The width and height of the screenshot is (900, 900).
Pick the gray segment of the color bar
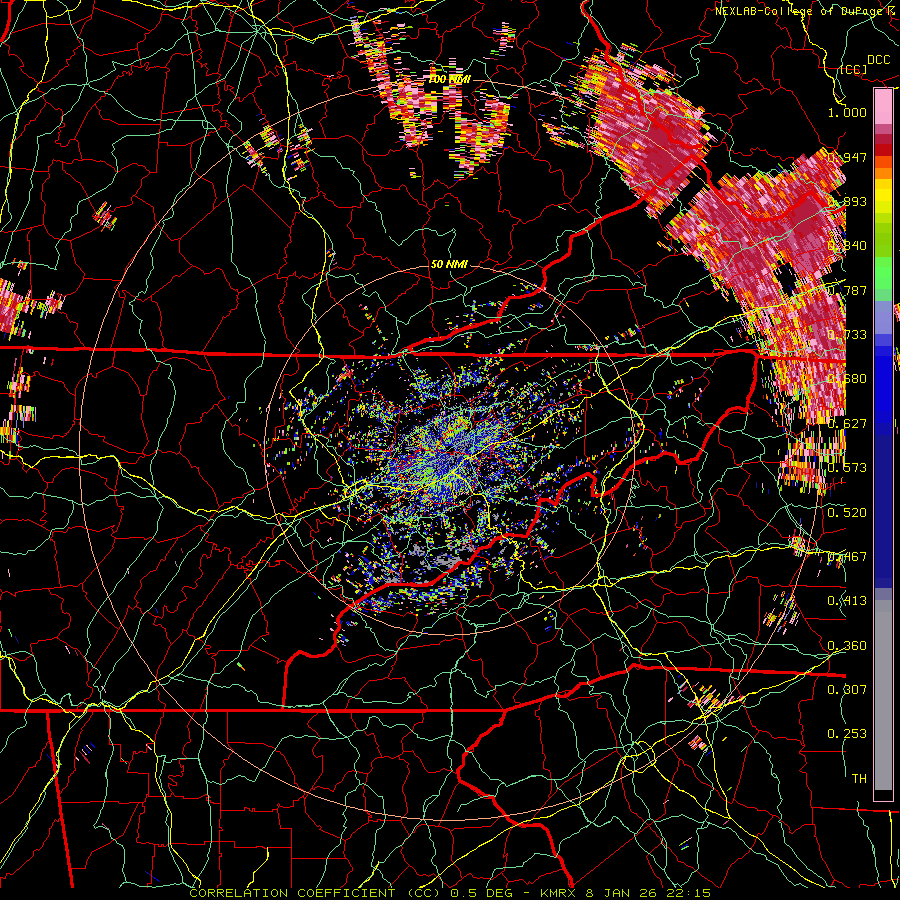point(883,695)
